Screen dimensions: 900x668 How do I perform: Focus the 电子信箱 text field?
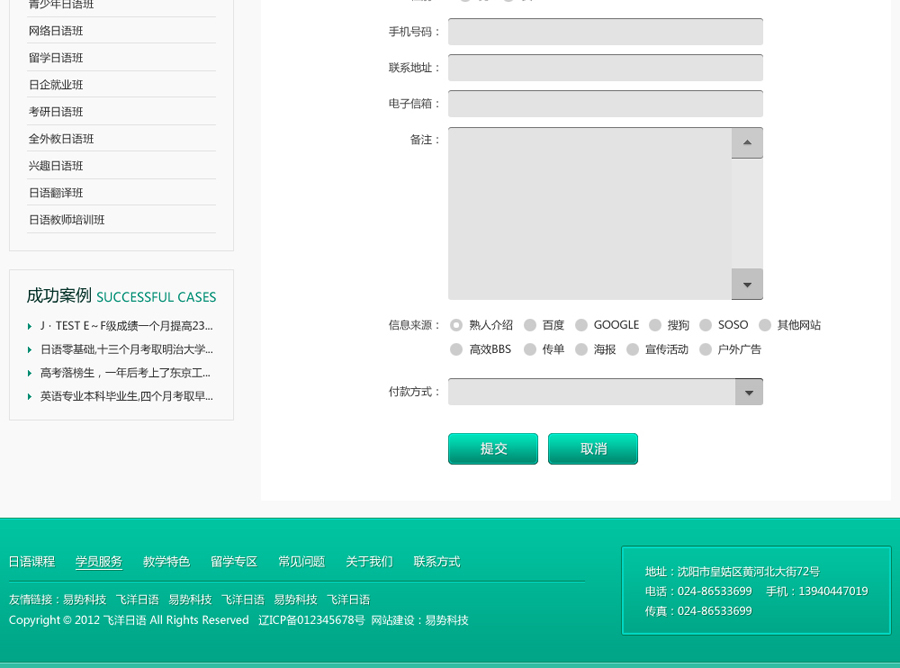(x=605, y=104)
